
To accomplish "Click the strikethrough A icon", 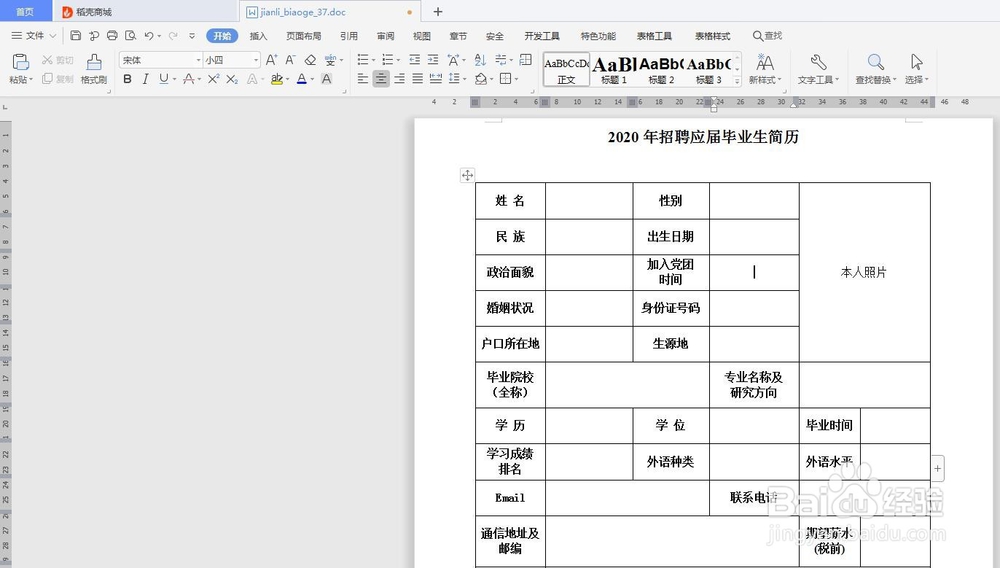I will (188, 79).
